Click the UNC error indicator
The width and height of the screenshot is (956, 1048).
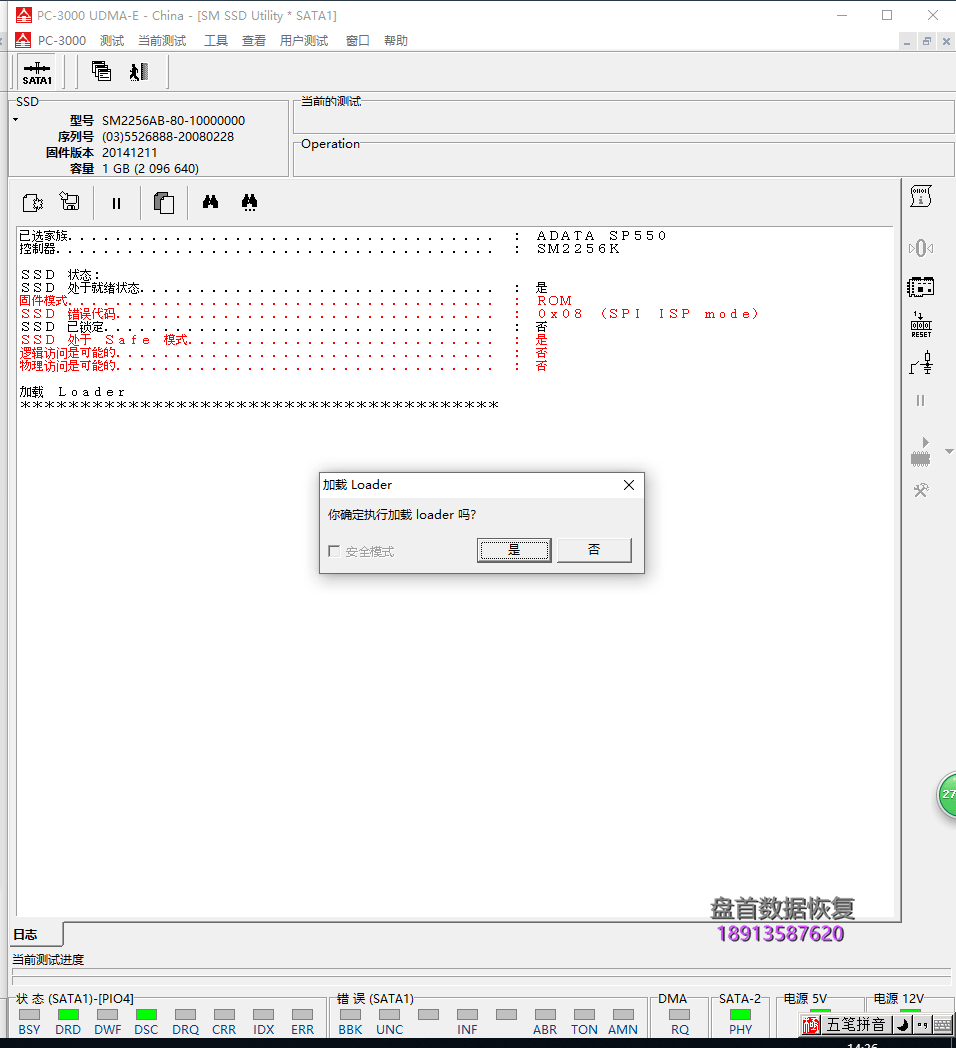[x=389, y=1015]
